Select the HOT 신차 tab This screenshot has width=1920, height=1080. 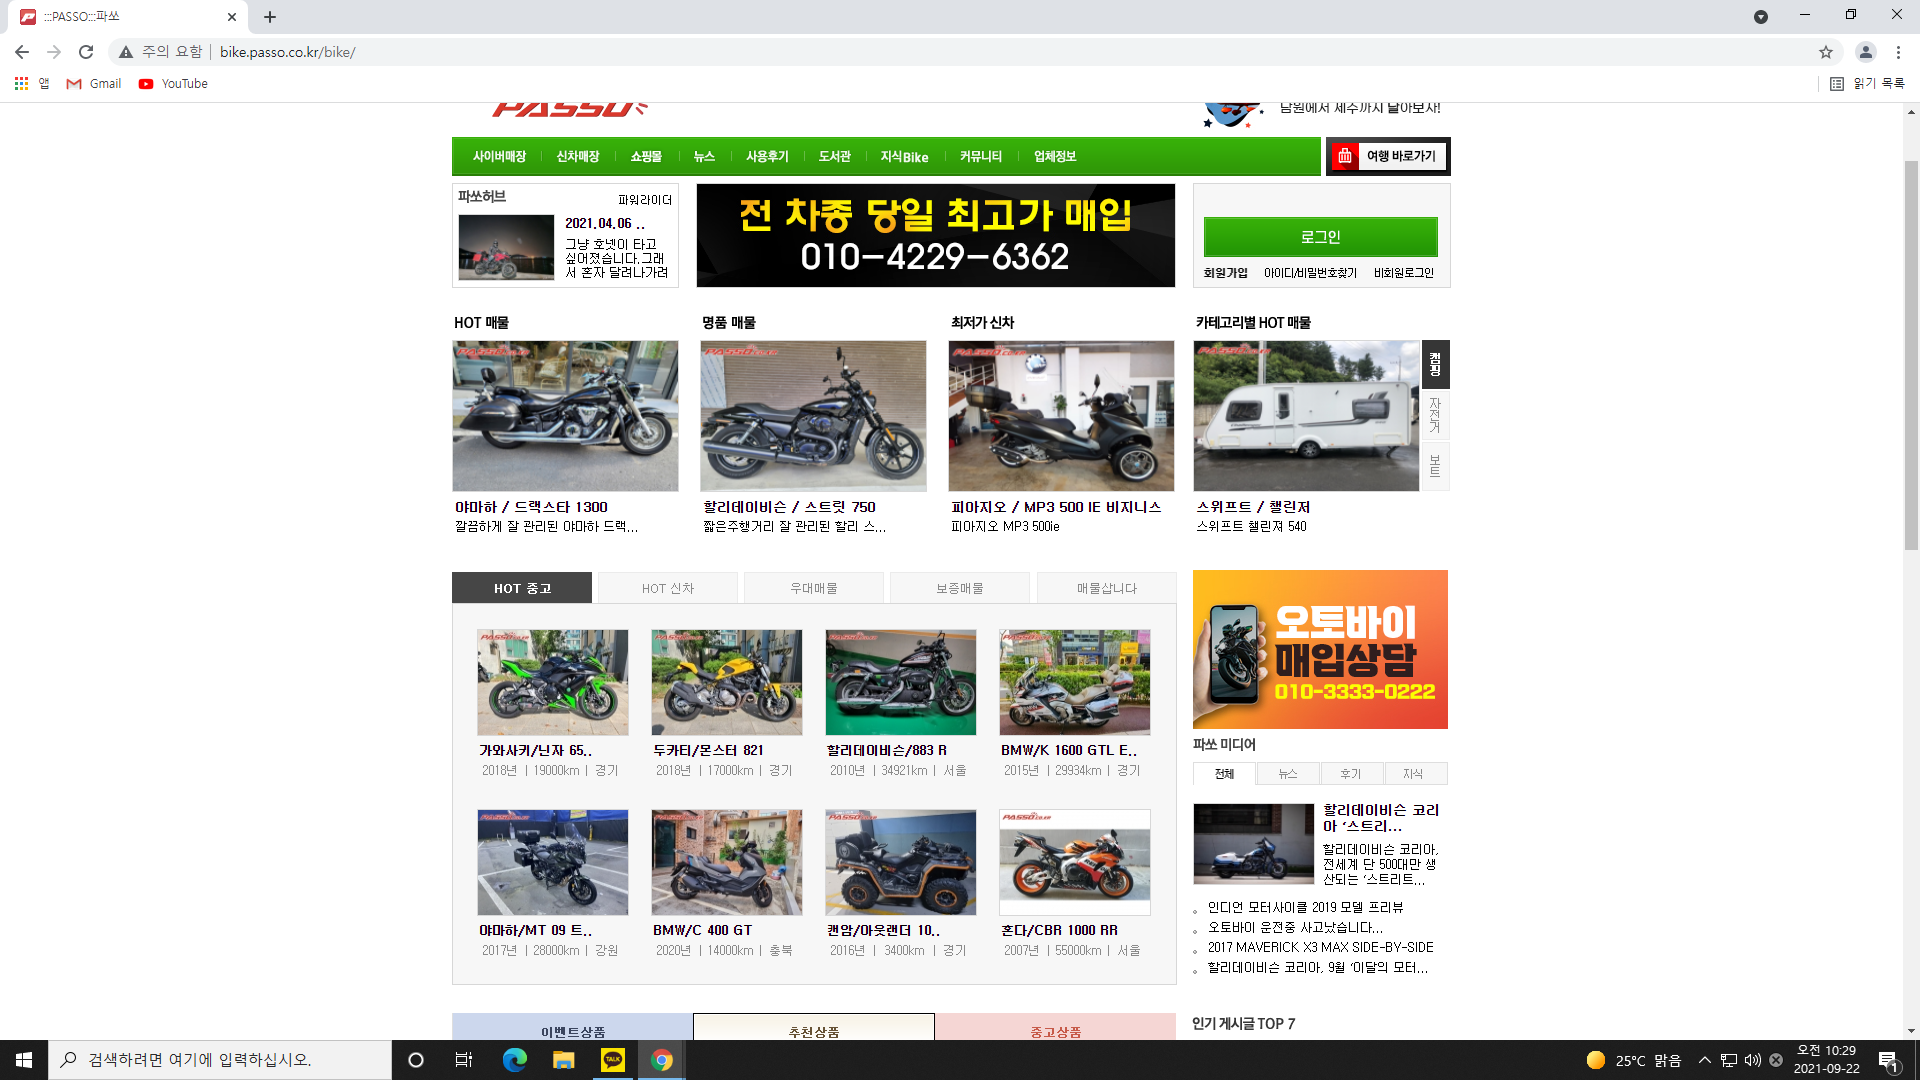pyautogui.click(x=668, y=588)
